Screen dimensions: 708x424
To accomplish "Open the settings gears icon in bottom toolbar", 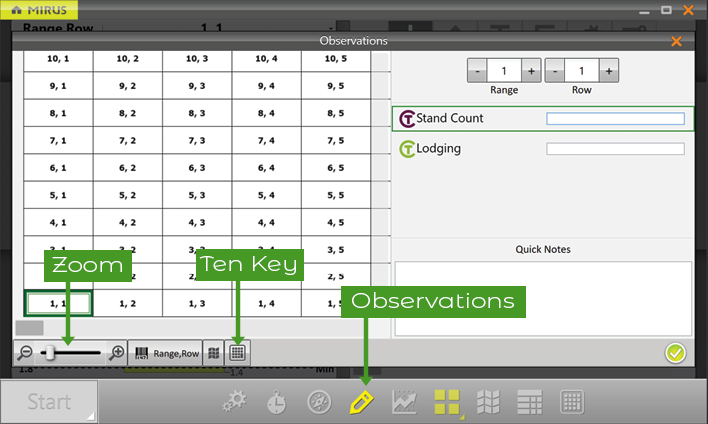I will tap(235, 402).
